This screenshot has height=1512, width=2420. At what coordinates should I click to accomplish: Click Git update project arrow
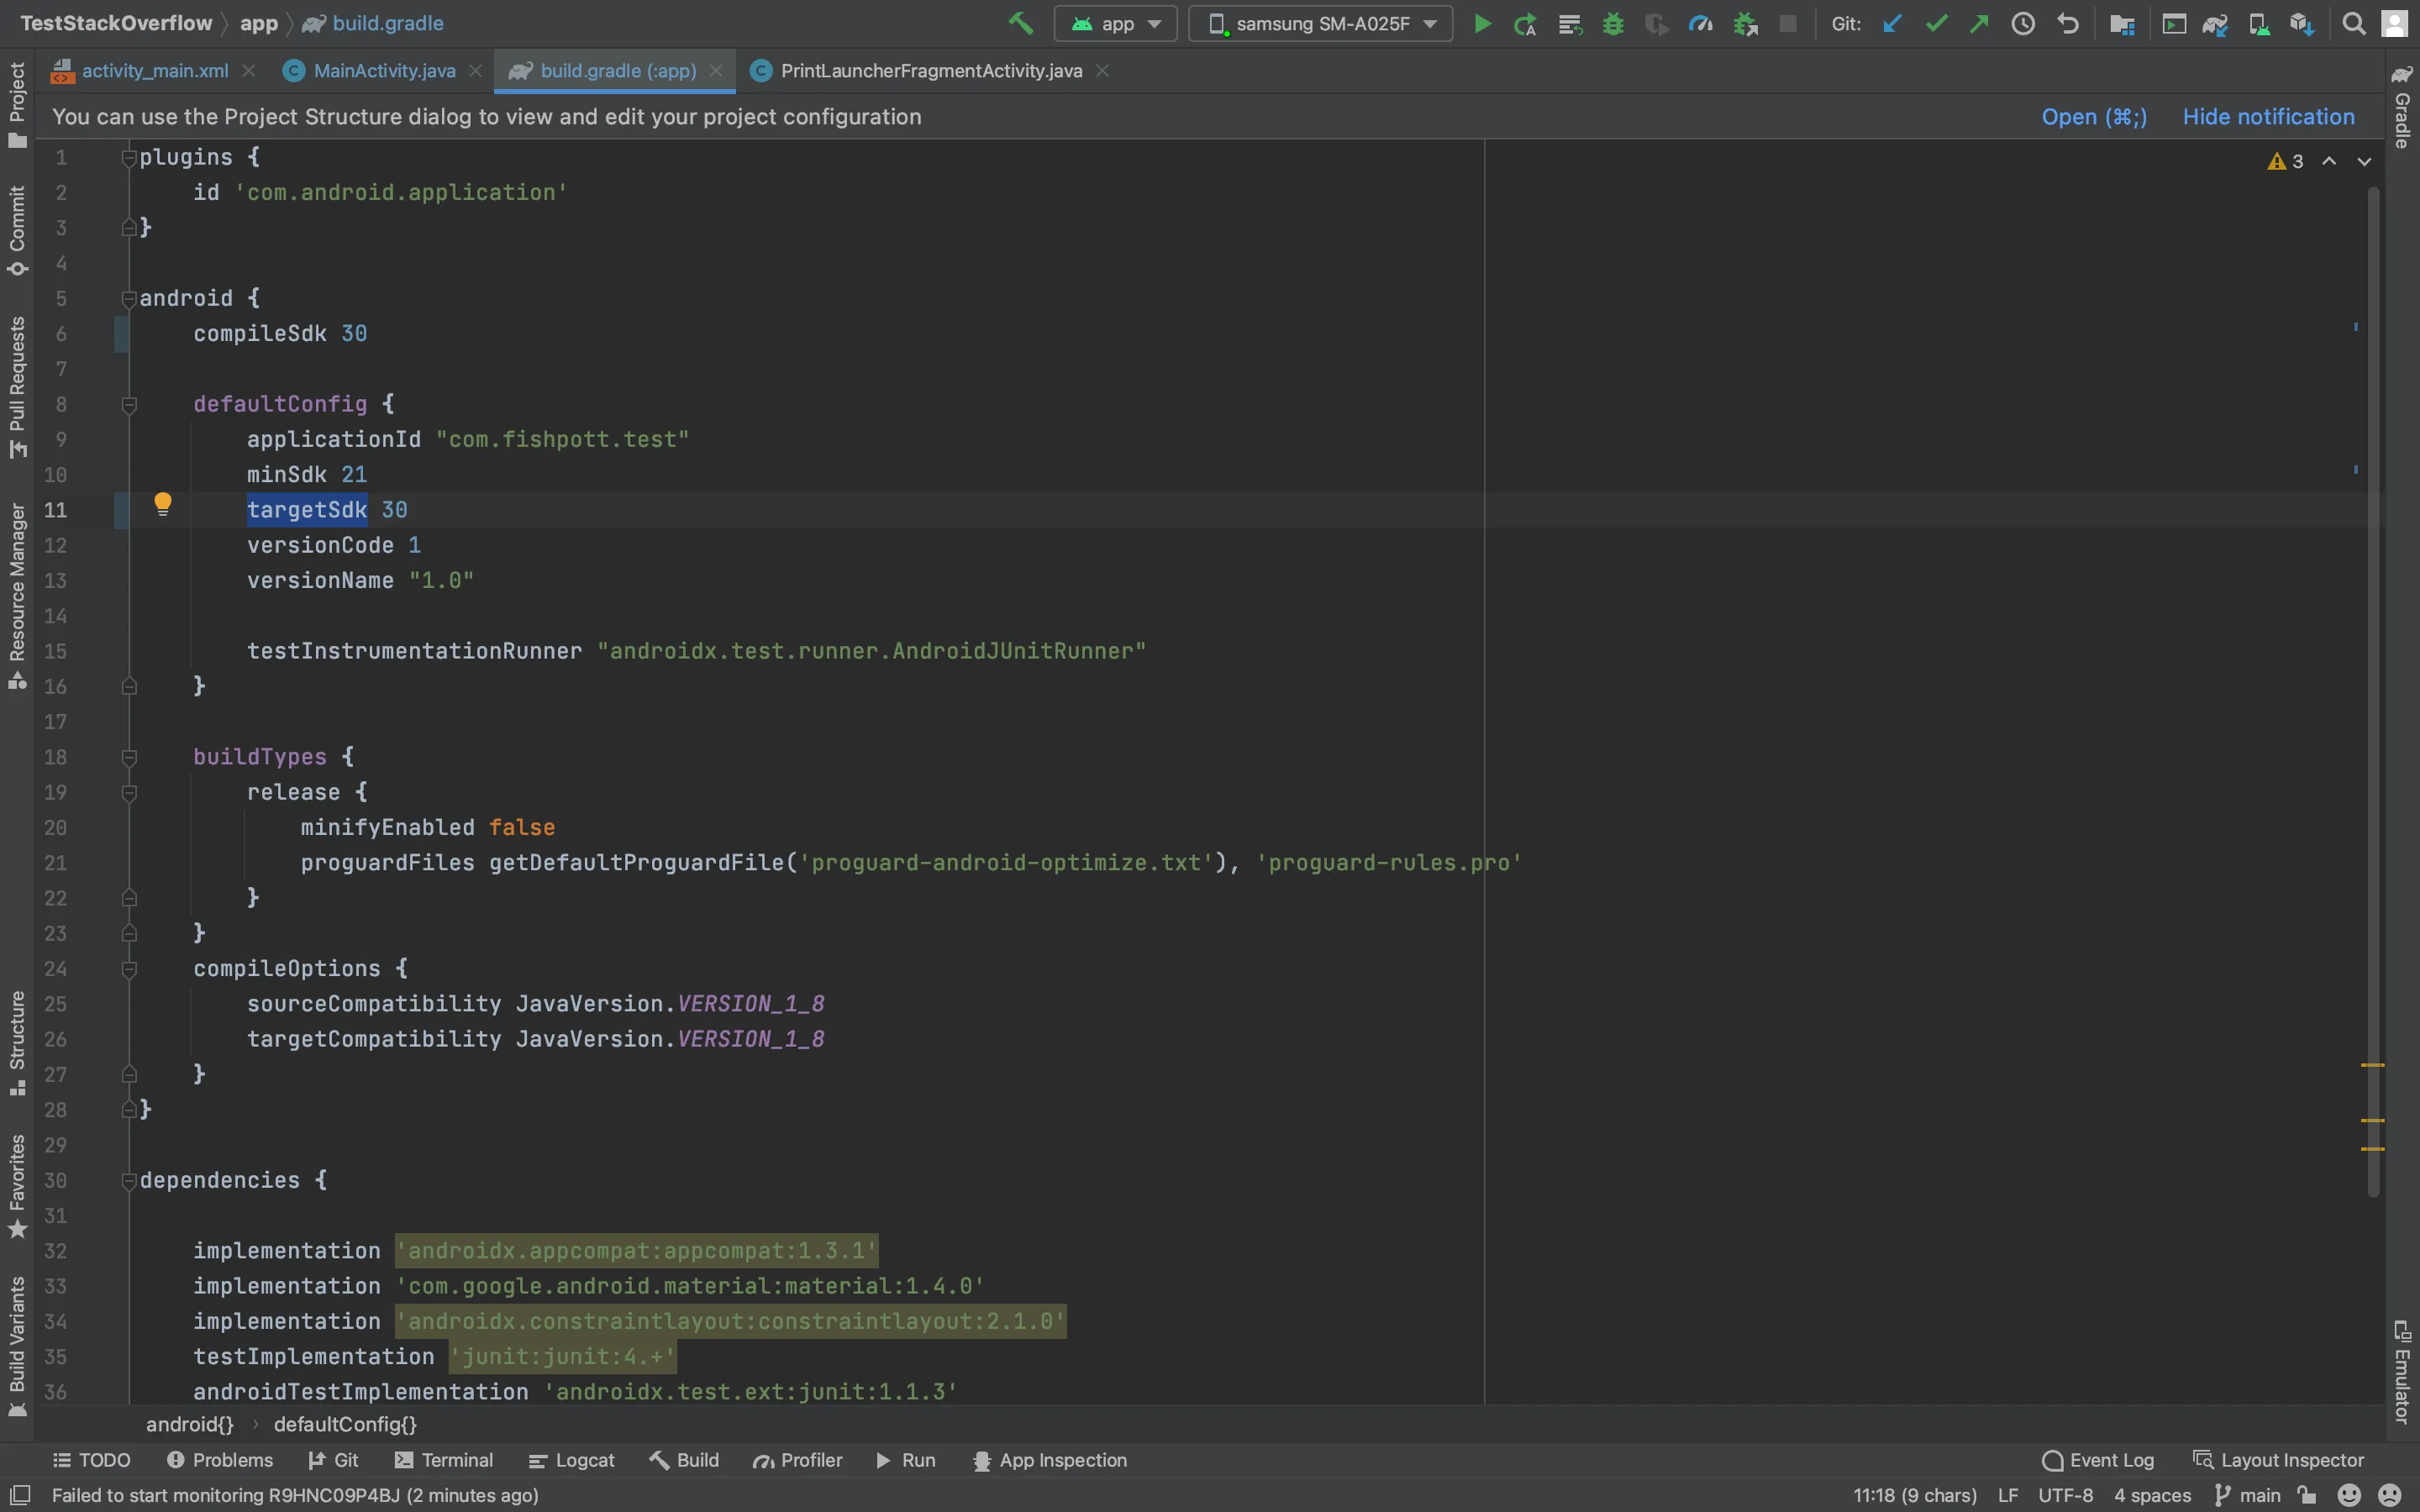click(x=1892, y=24)
